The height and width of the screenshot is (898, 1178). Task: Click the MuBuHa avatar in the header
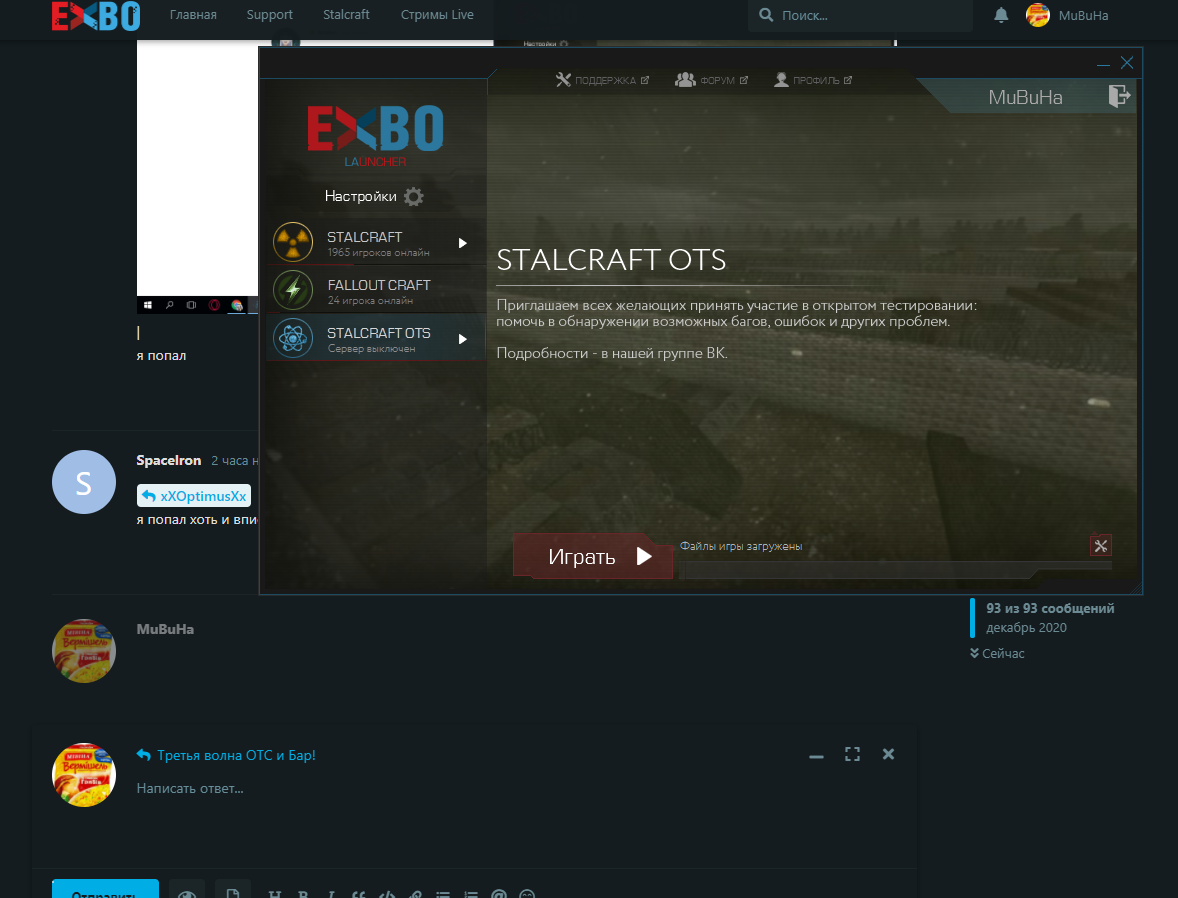(x=1038, y=15)
